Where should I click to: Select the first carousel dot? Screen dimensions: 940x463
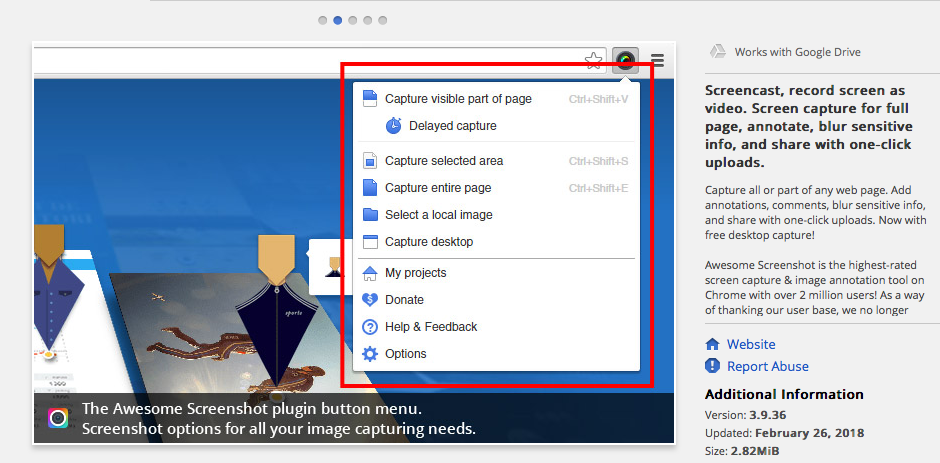(x=323, y=20)
